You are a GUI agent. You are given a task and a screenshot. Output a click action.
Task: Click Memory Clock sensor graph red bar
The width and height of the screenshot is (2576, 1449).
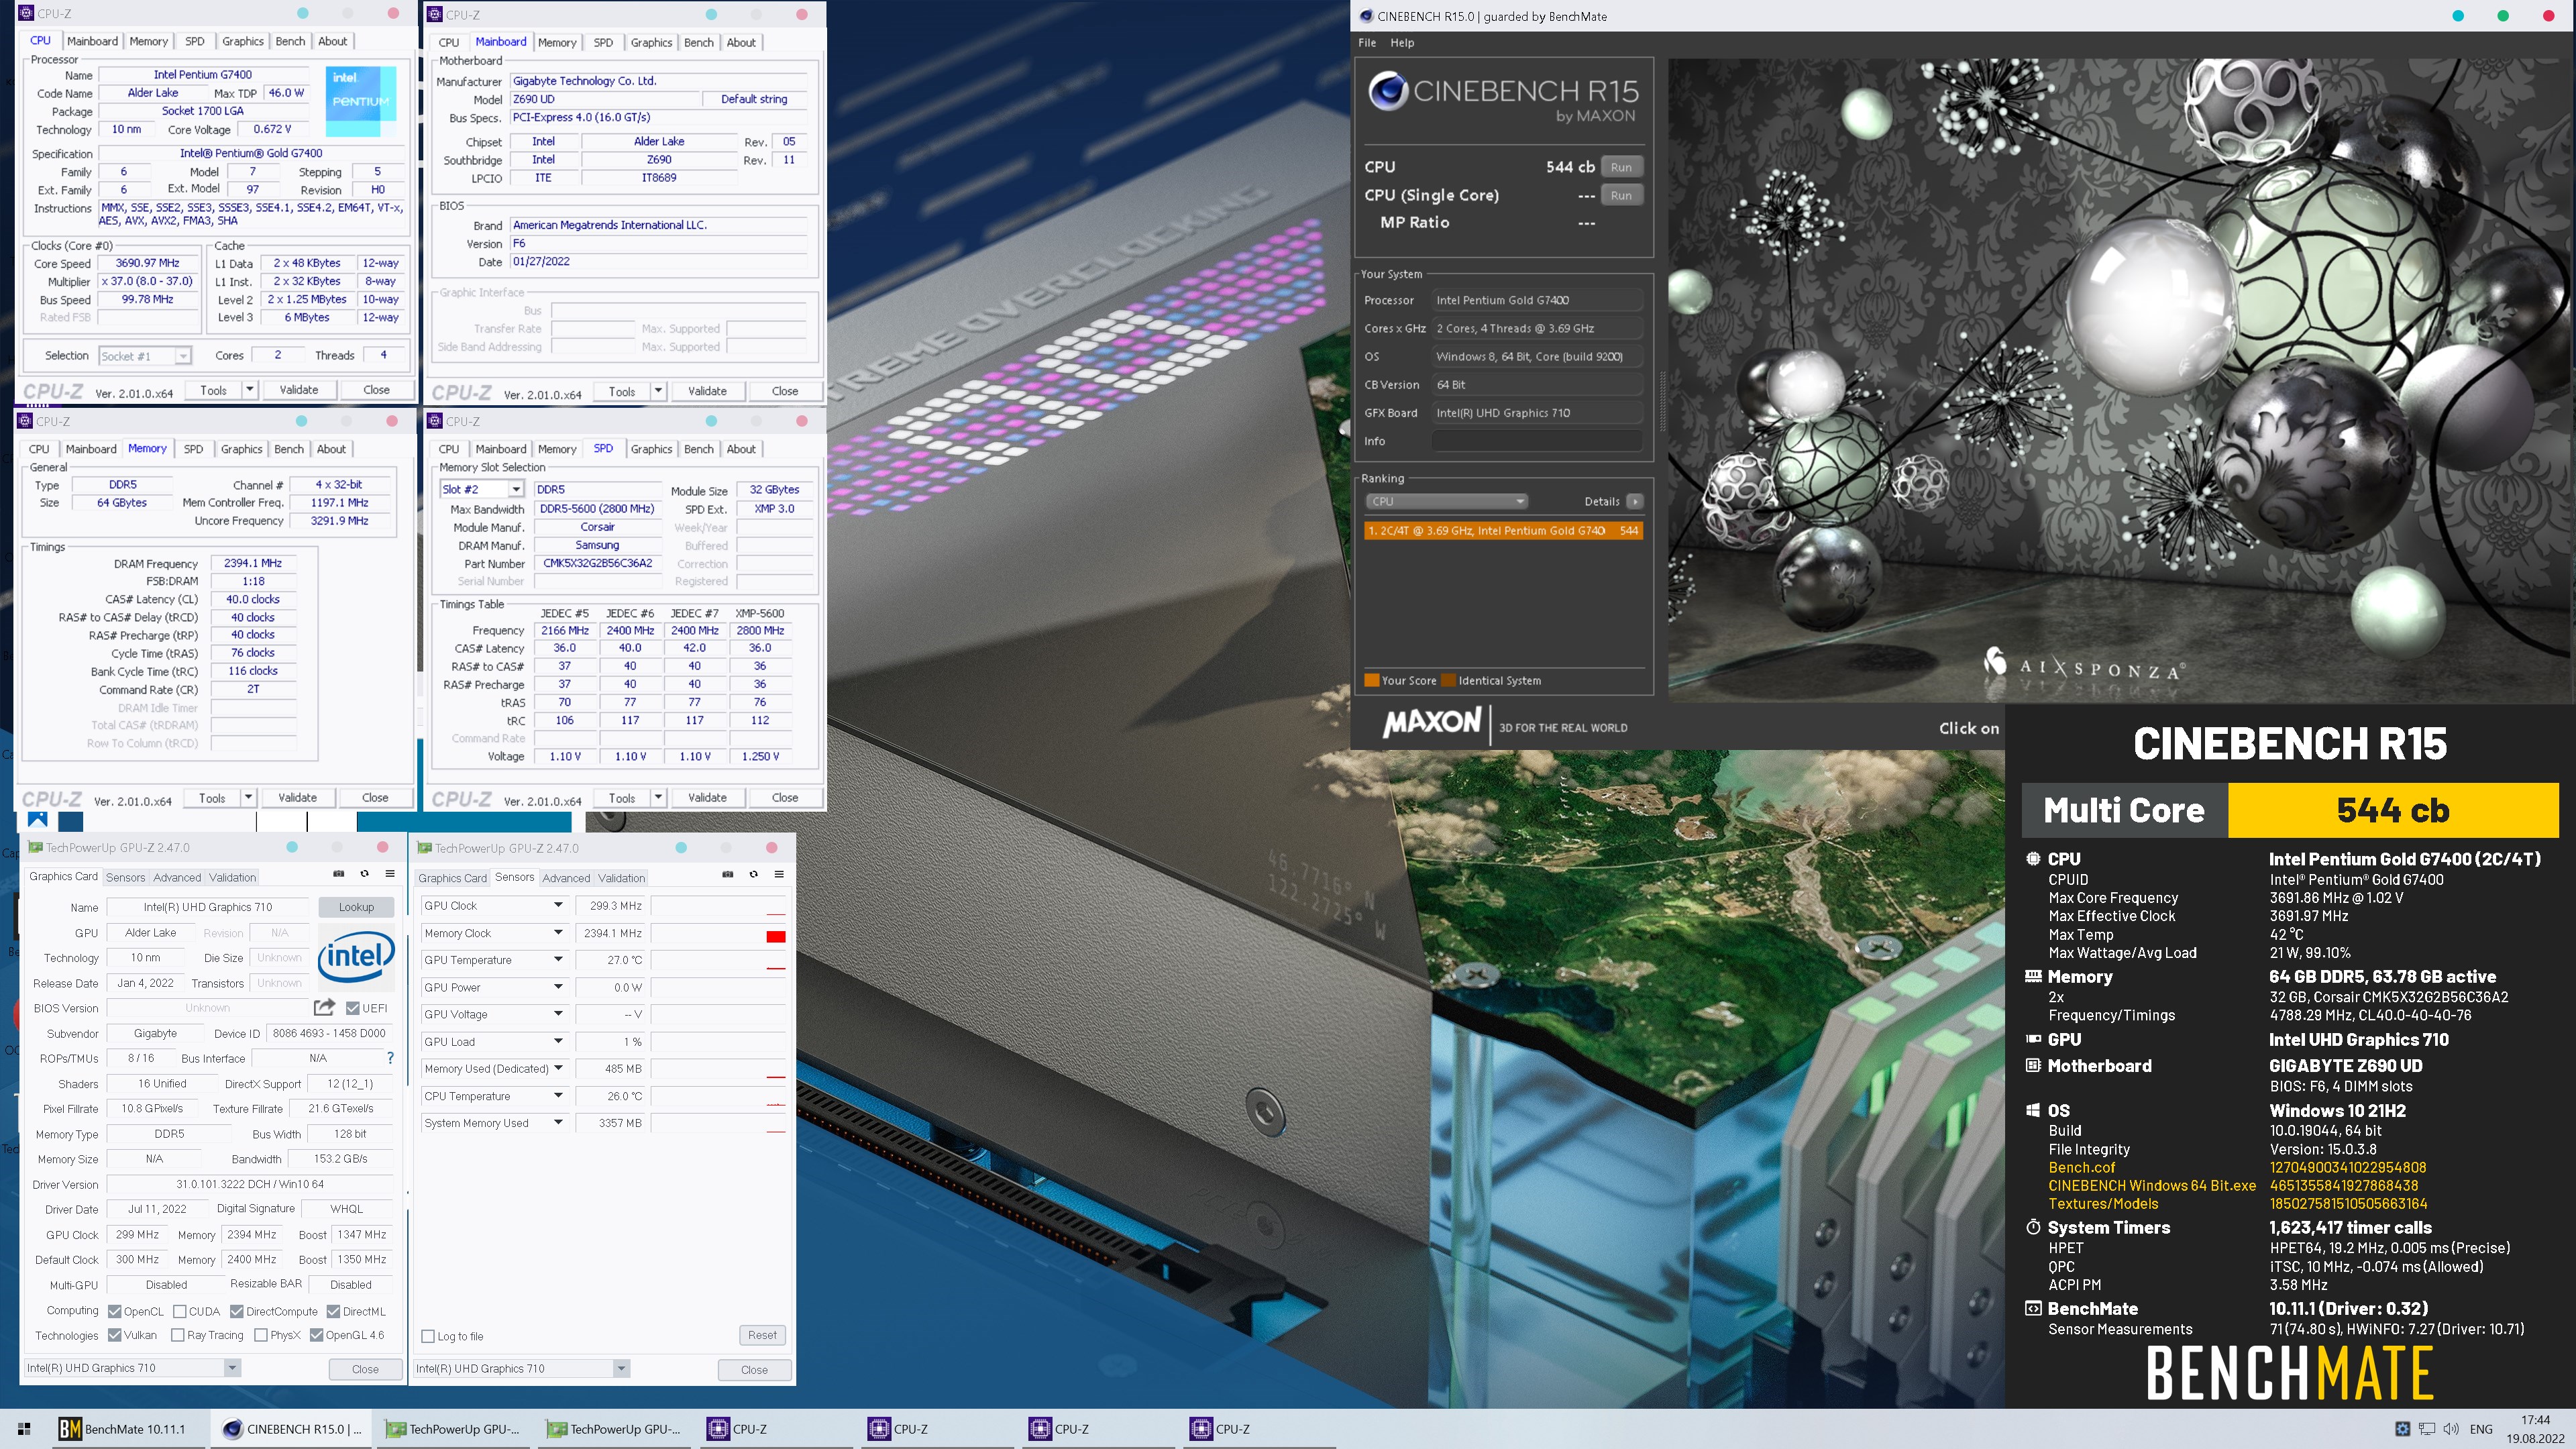pyautogui.click(x=775, y=937)
